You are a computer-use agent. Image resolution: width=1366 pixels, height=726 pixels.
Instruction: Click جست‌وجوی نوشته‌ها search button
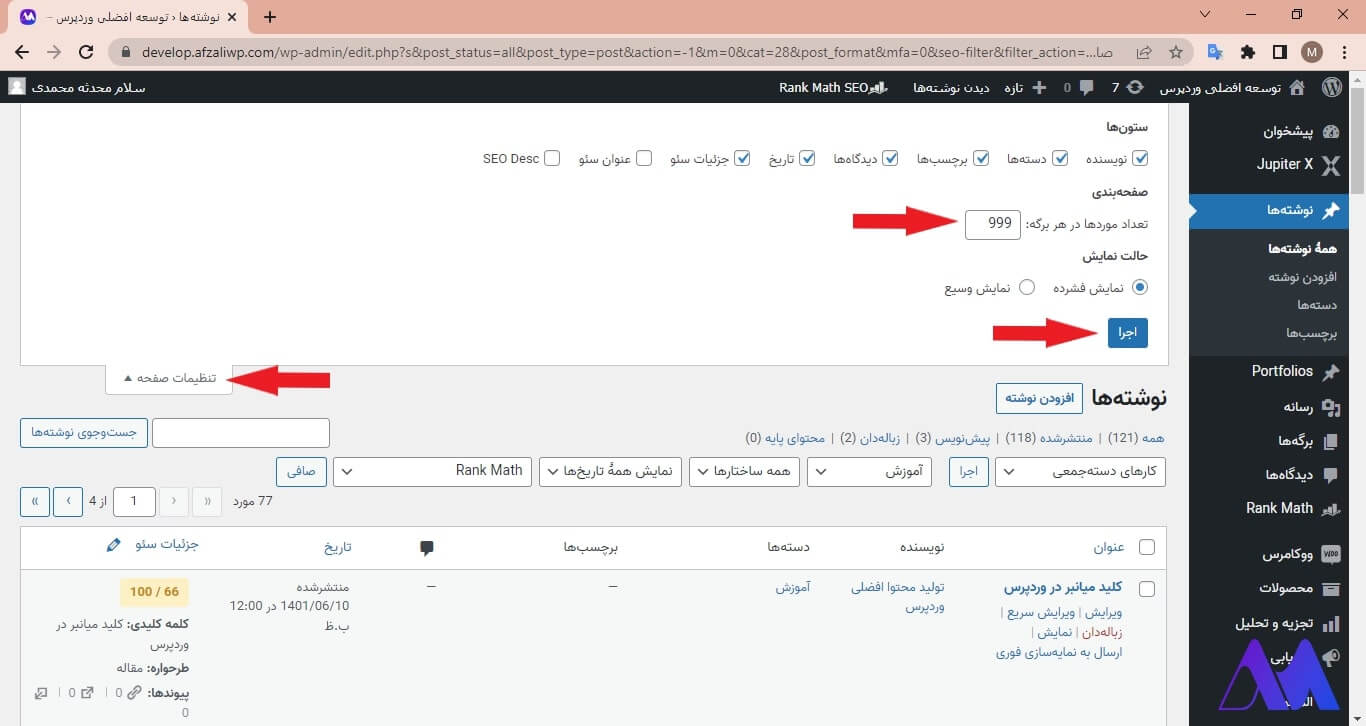(84, 432)
